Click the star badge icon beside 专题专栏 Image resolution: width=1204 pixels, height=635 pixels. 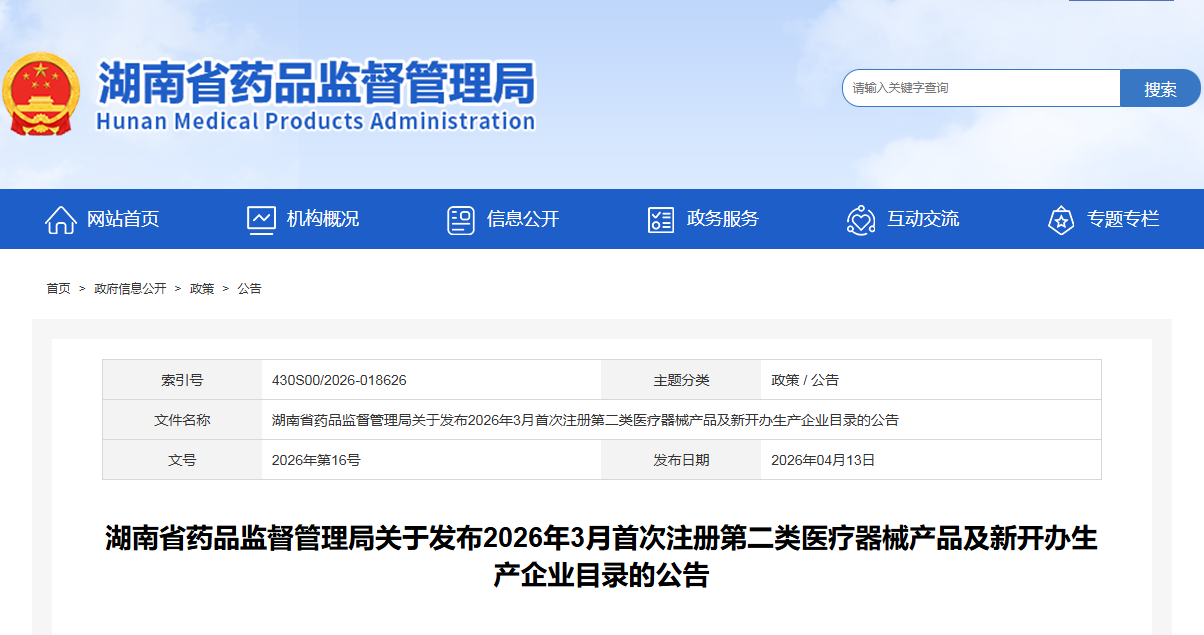pyautogui.click(x=1061, y=220)
